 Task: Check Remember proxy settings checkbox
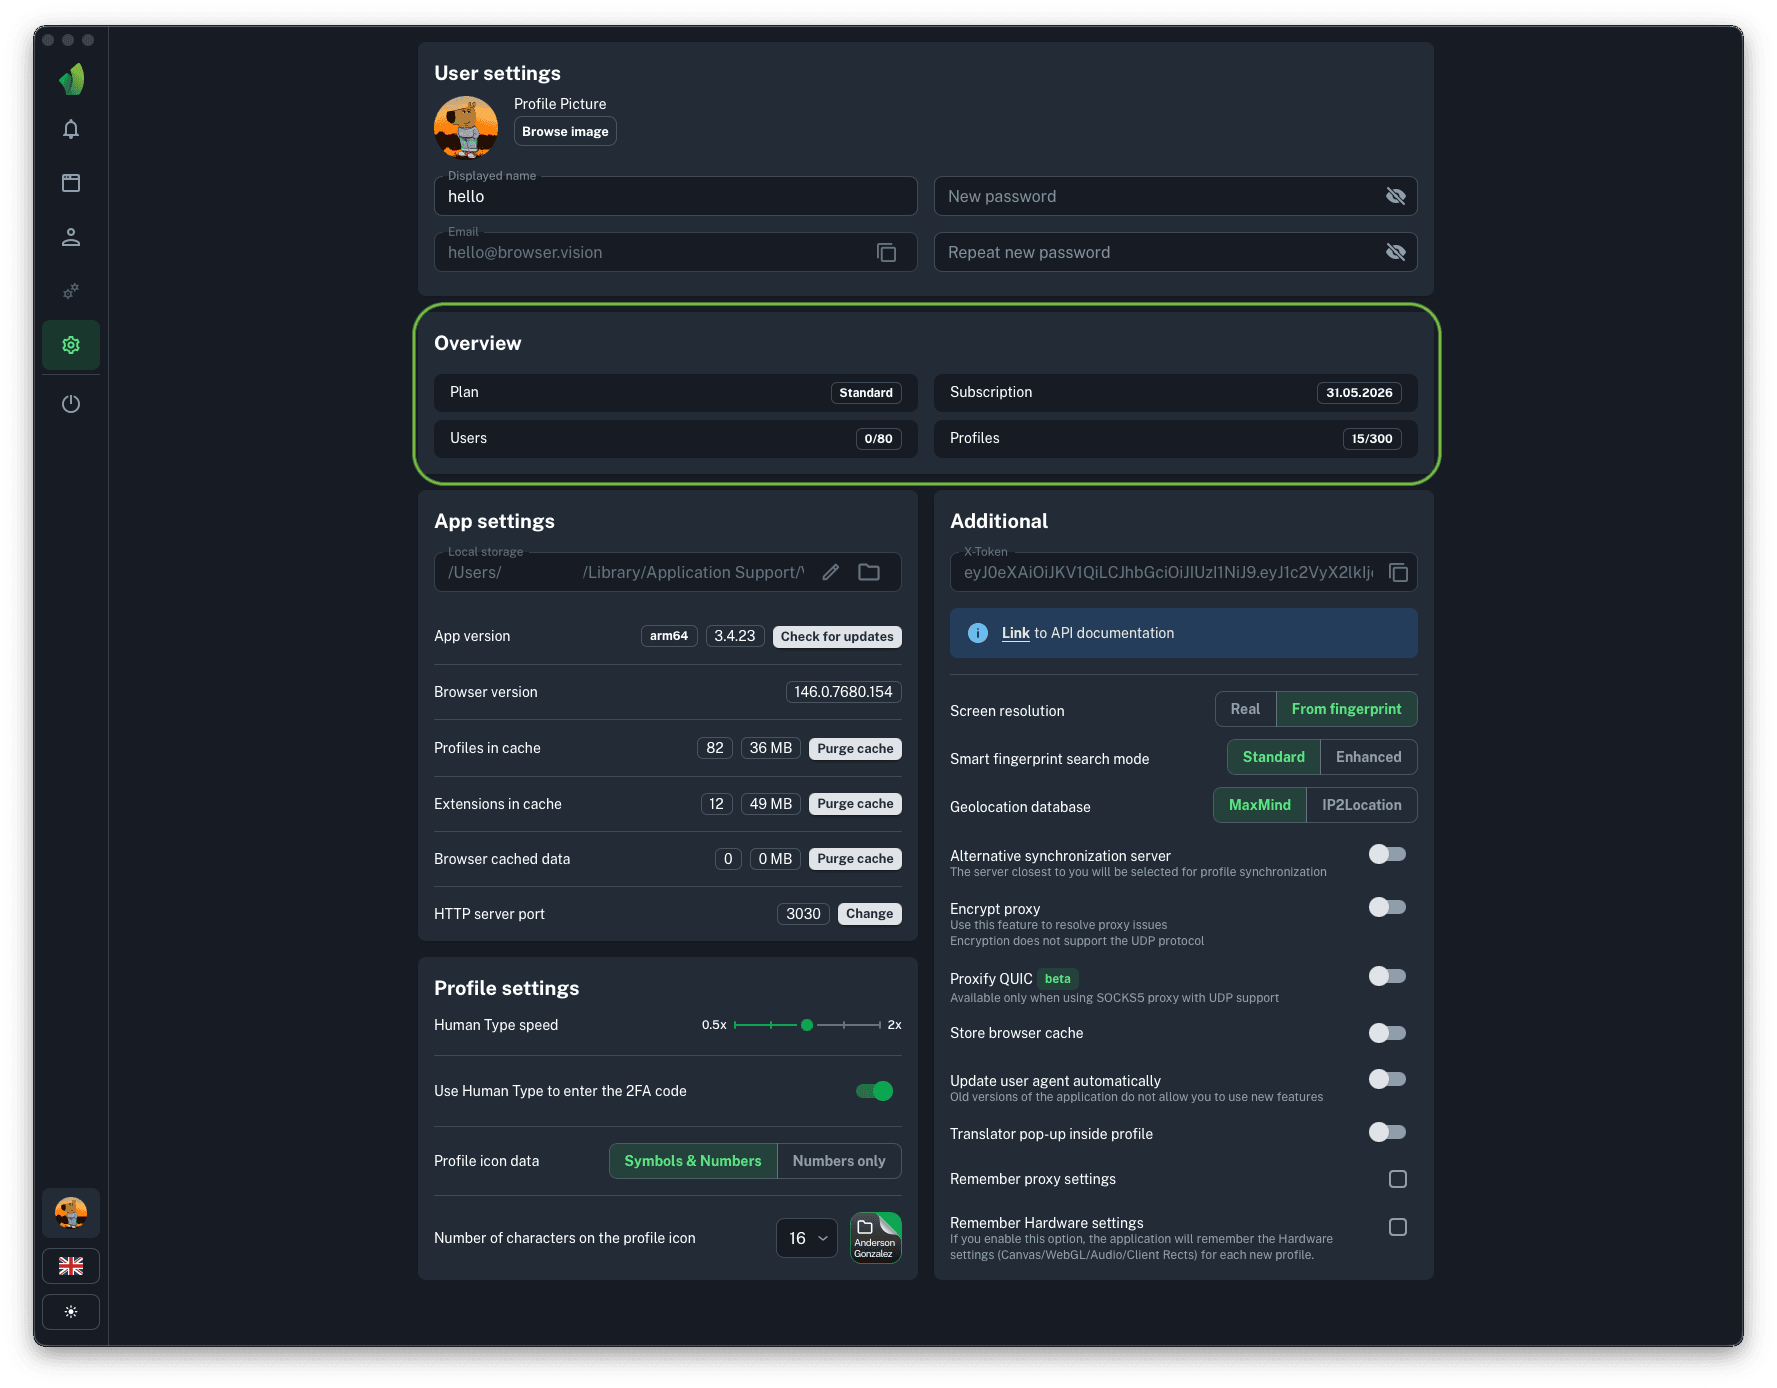coord(1397,1179)
